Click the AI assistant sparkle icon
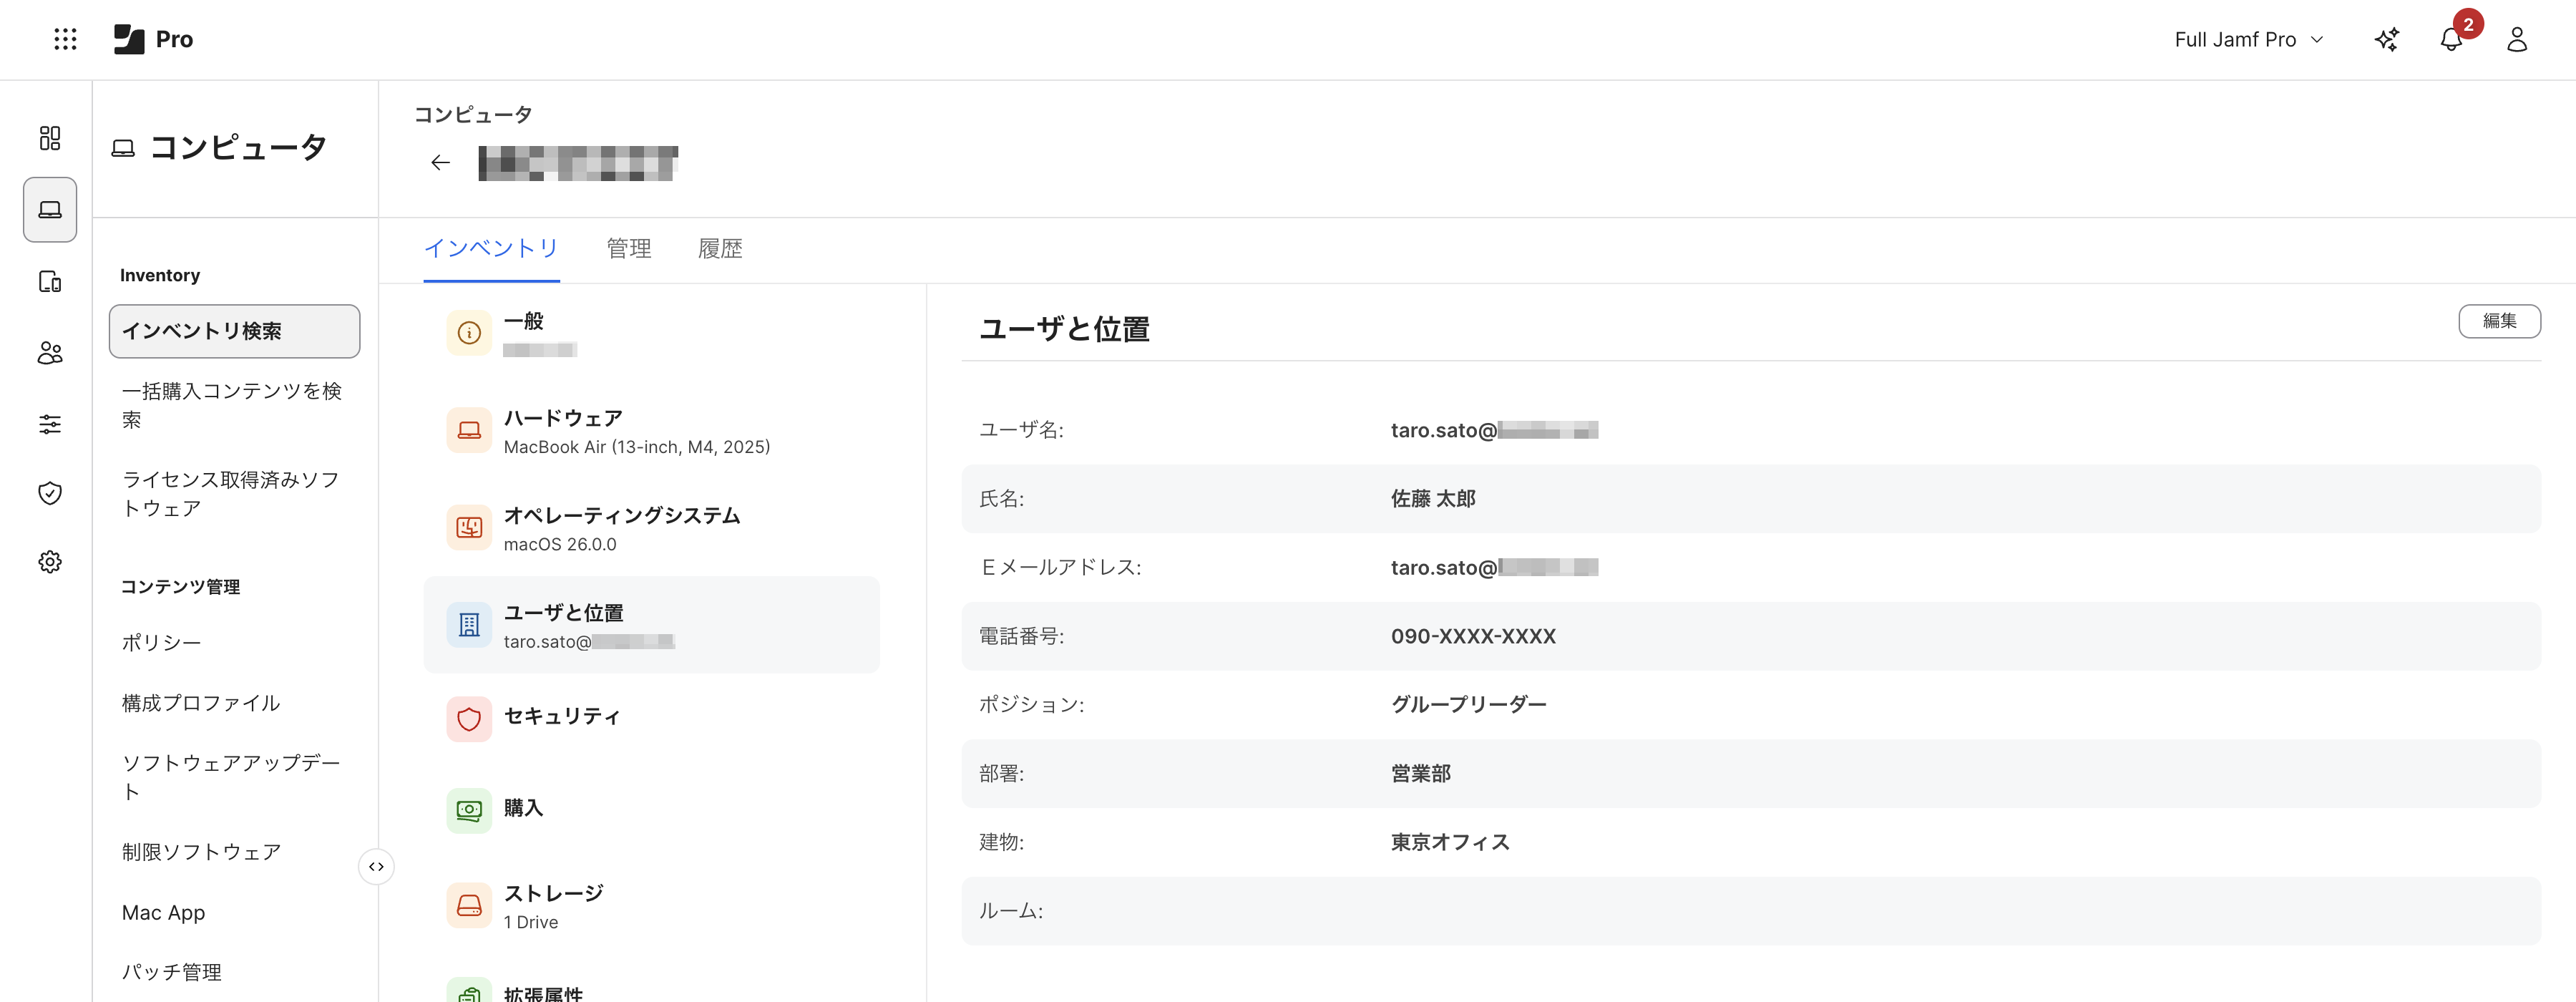This screenshot has width=2576, height=1002. pyautogui.click(x=2386, y=39)
